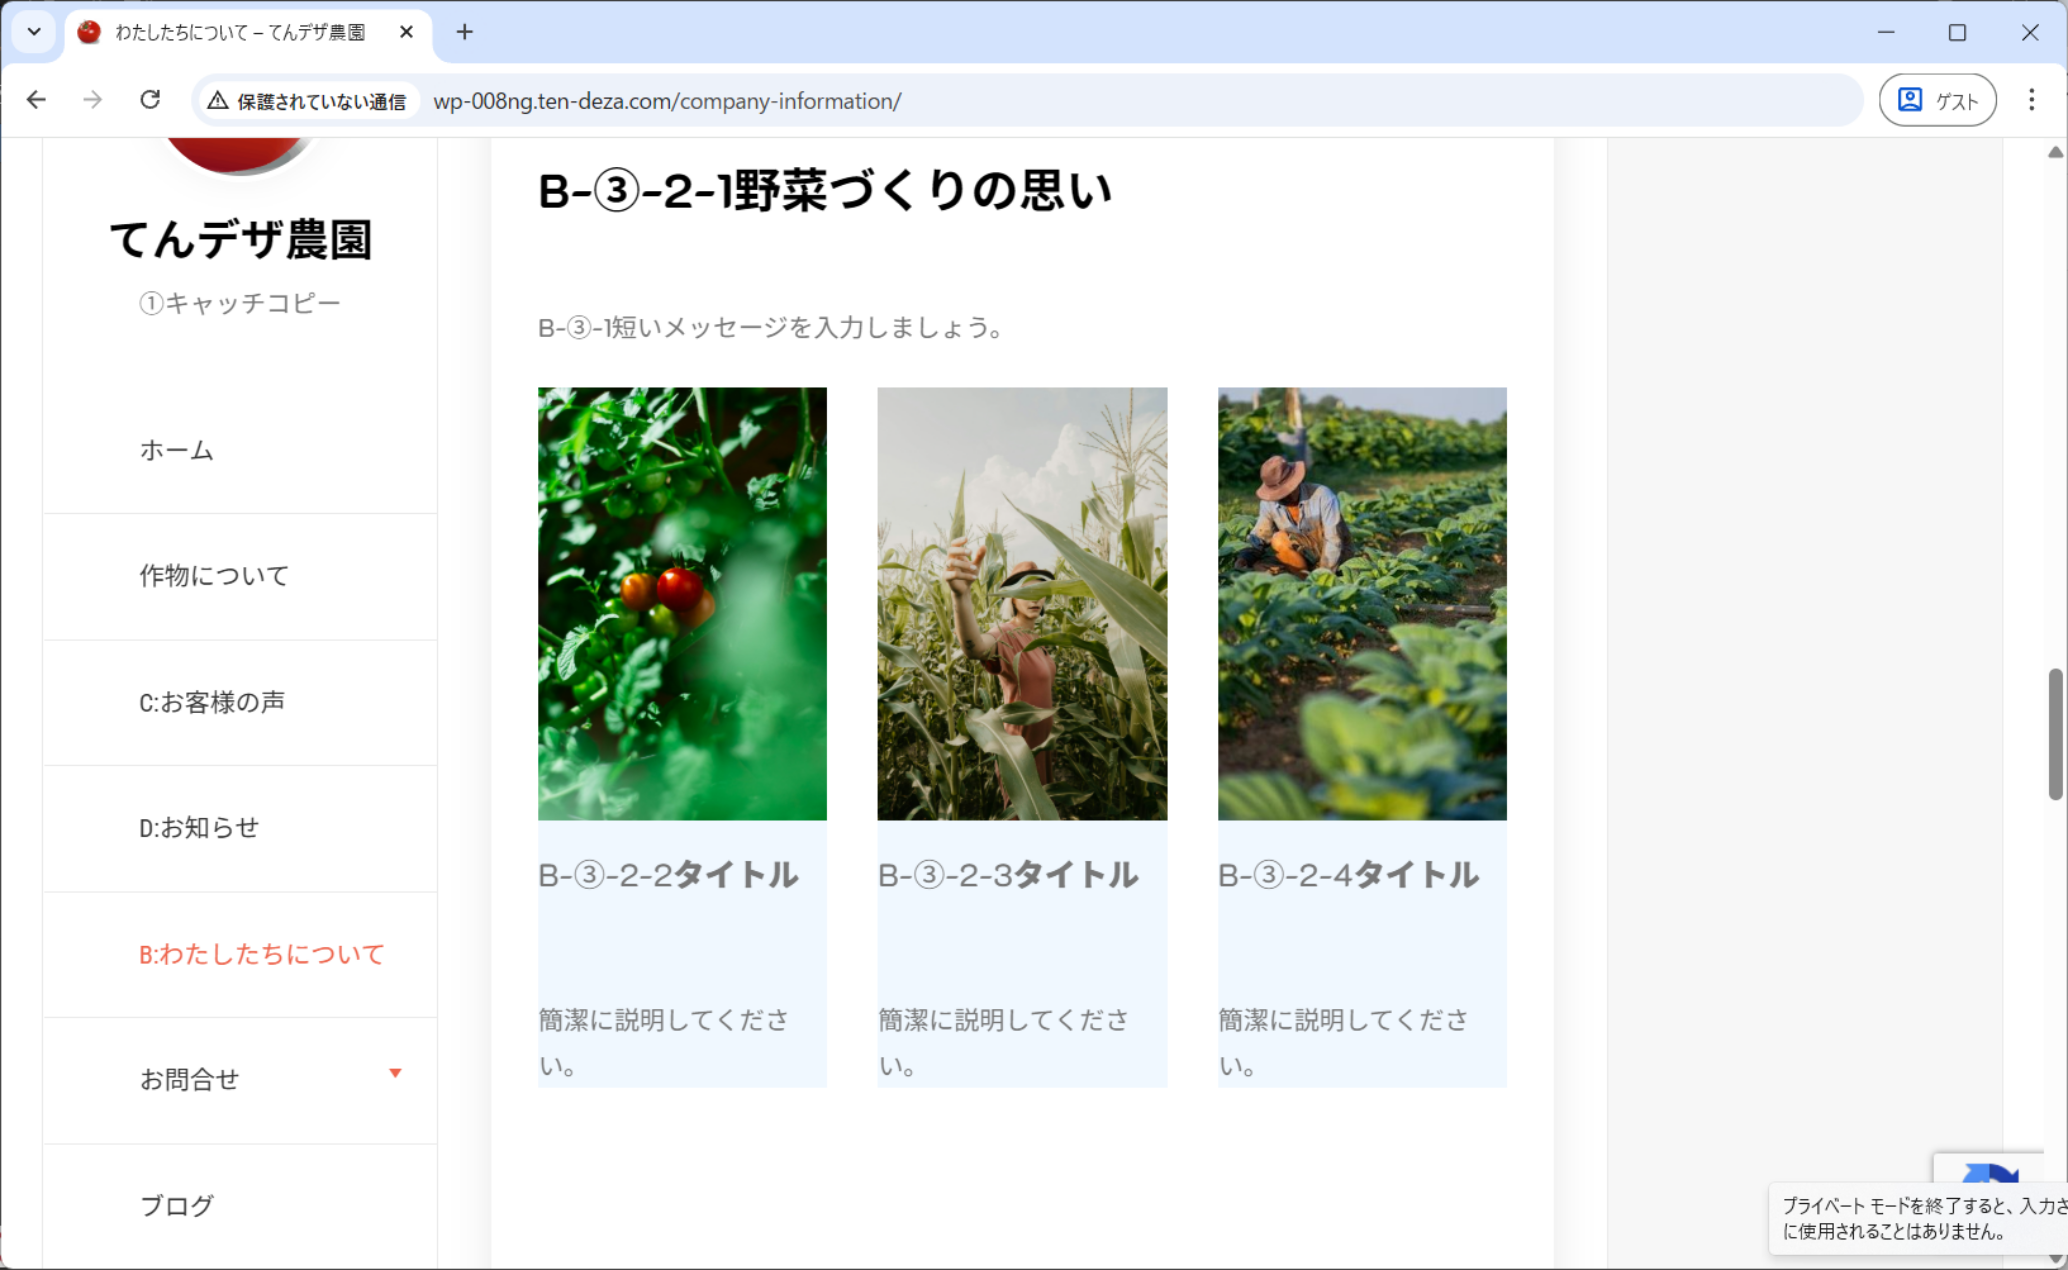Click the corn field woman photo

click(x=1022, y=603)
